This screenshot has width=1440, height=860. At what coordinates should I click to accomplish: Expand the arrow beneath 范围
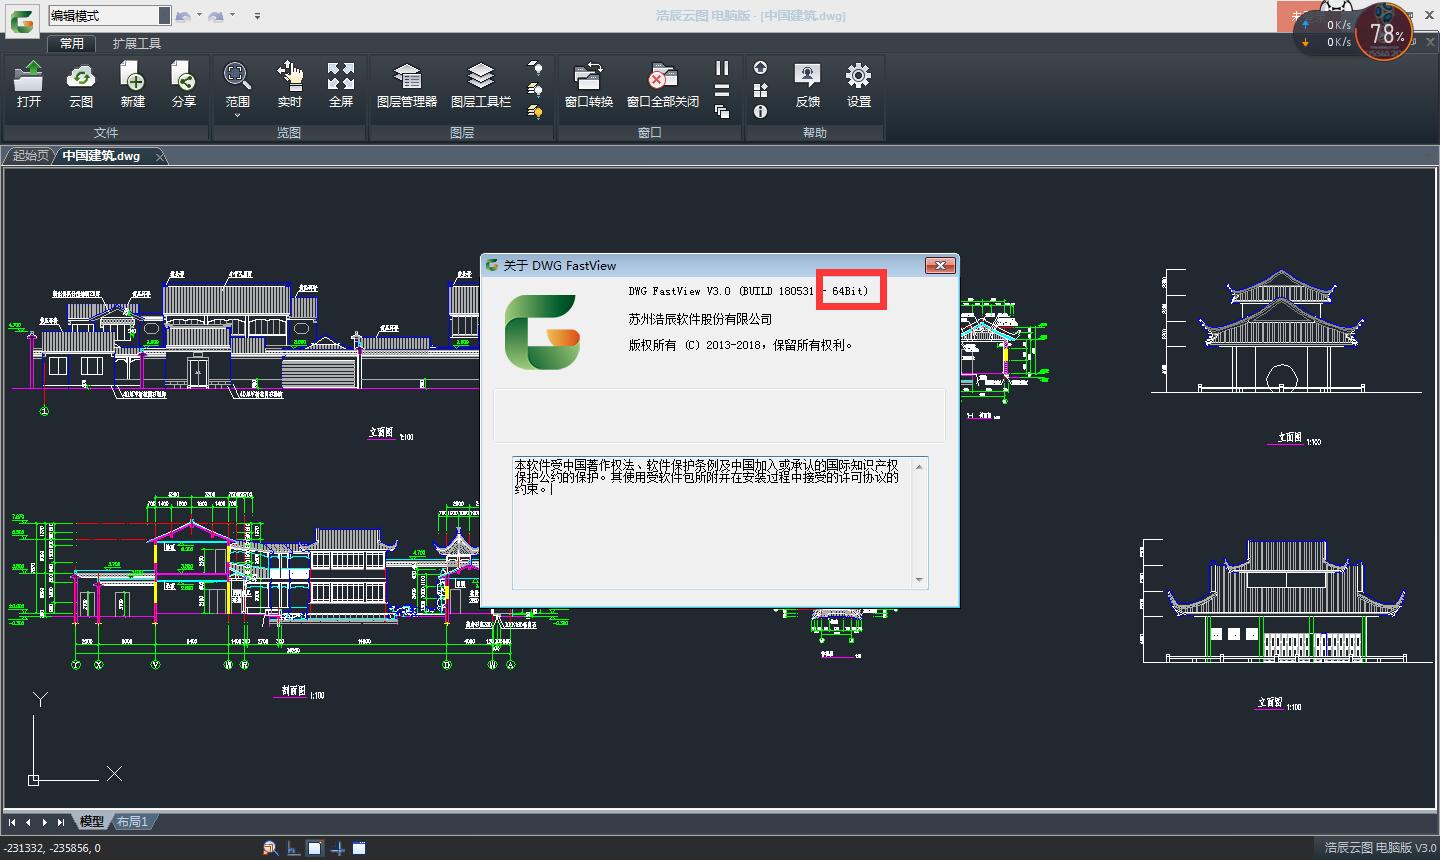237,116
